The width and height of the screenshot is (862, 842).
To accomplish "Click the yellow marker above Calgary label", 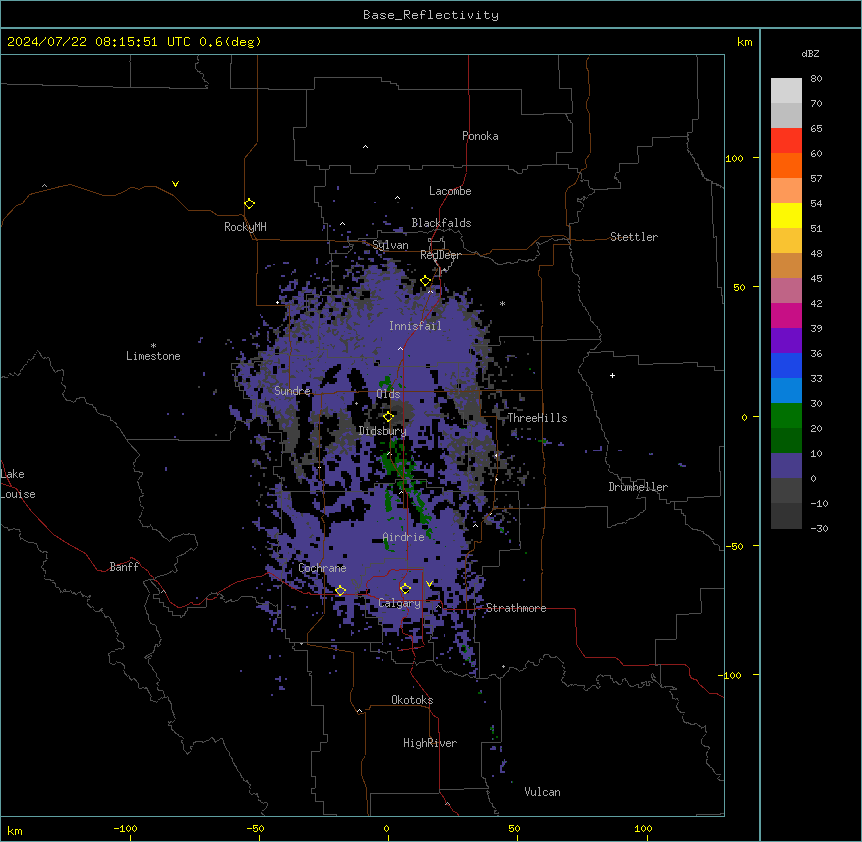I will click(405, 589).
